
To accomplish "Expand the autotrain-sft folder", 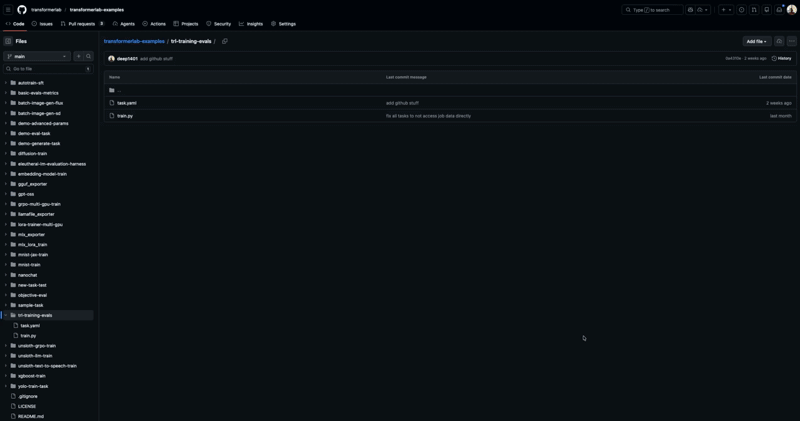I will [x=6, y=83].
